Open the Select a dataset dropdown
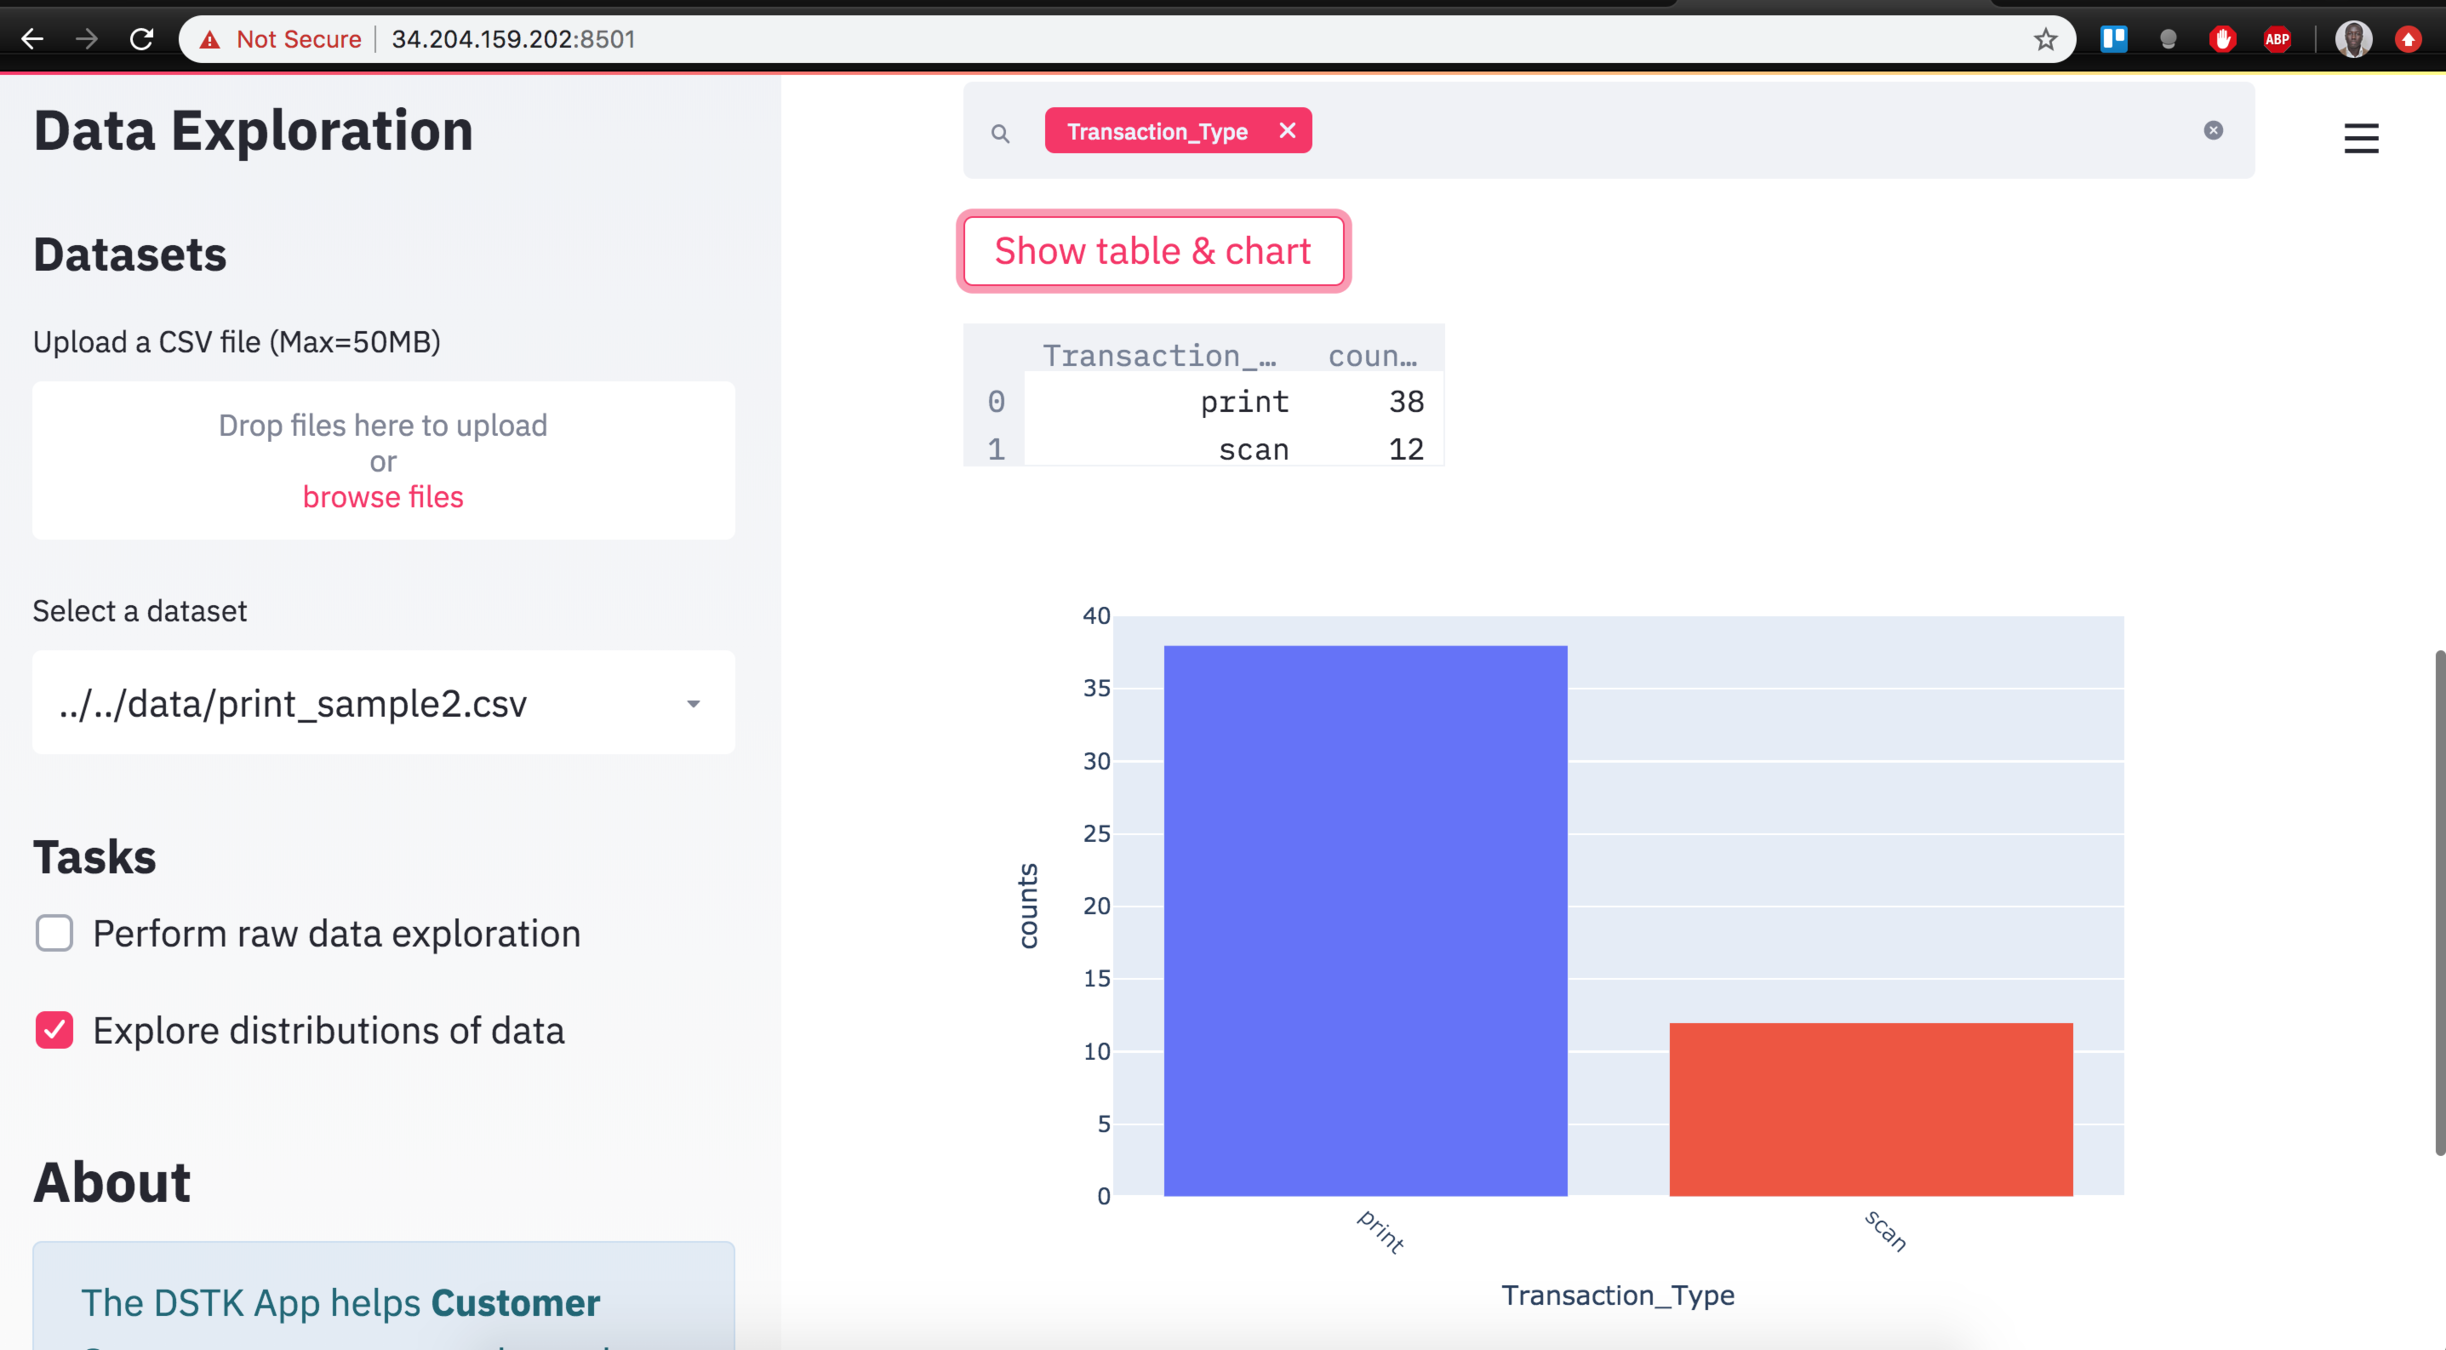Screen dimensions: 2446x1350 point(382,703)
